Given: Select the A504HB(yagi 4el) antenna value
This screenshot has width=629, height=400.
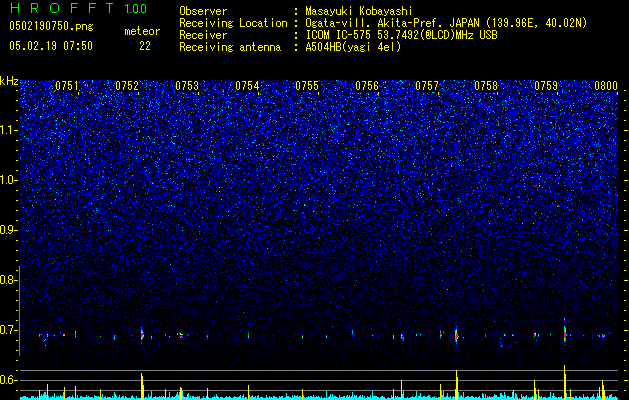Looking at the screenshot, I should click(353, 47).
